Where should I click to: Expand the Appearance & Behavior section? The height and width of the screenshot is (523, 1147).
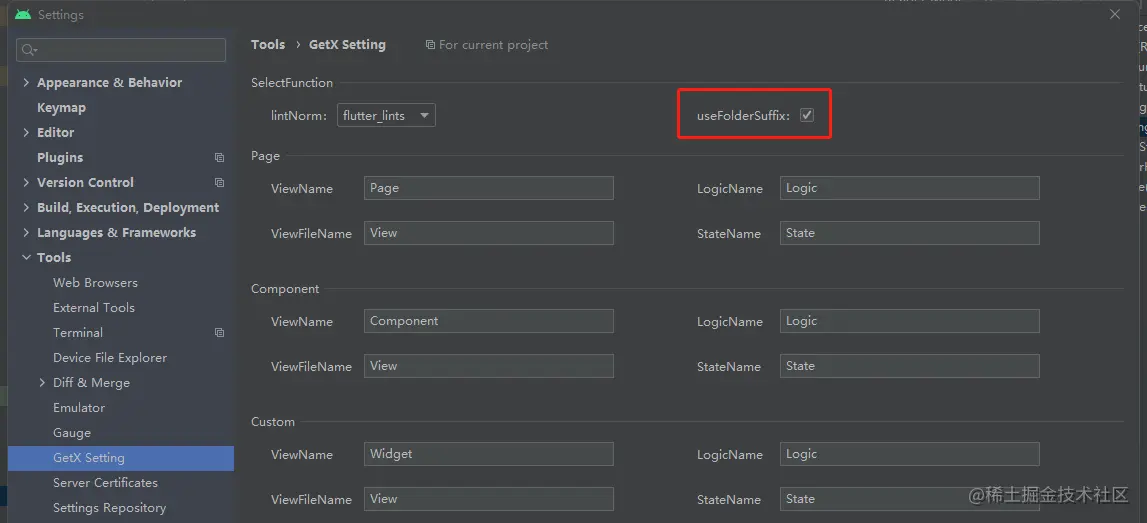pyautogui.click(x=26, y=83)
